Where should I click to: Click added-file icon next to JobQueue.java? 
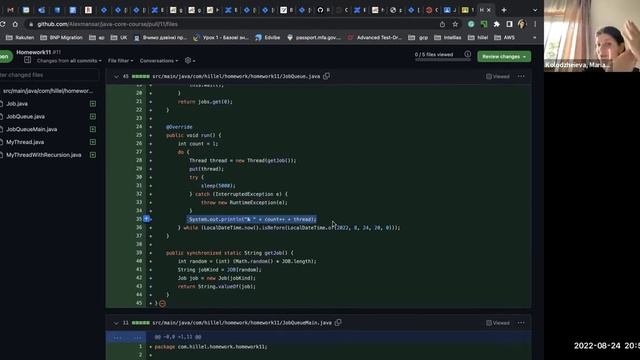(93, 116)
